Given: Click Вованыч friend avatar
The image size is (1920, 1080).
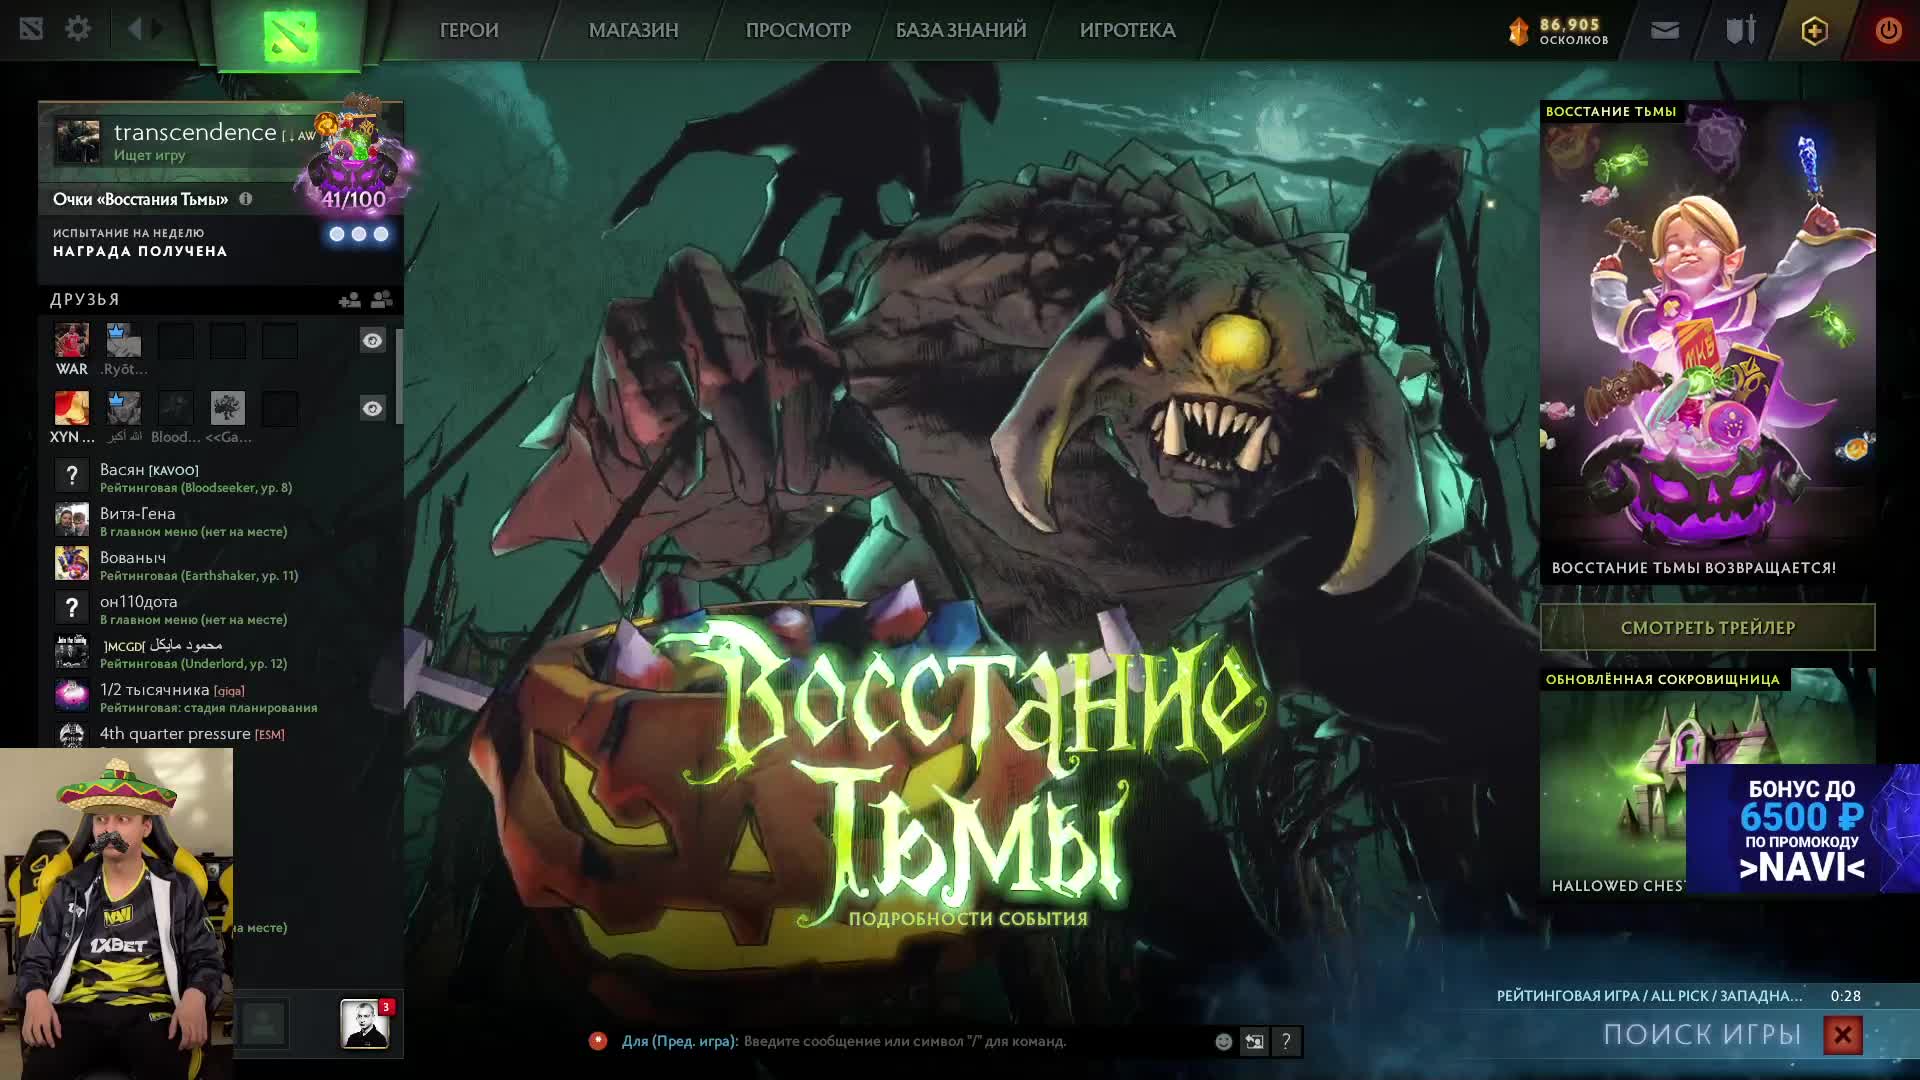Looking at the screenshot, I should pyautogui.click(x=72, y=564).
